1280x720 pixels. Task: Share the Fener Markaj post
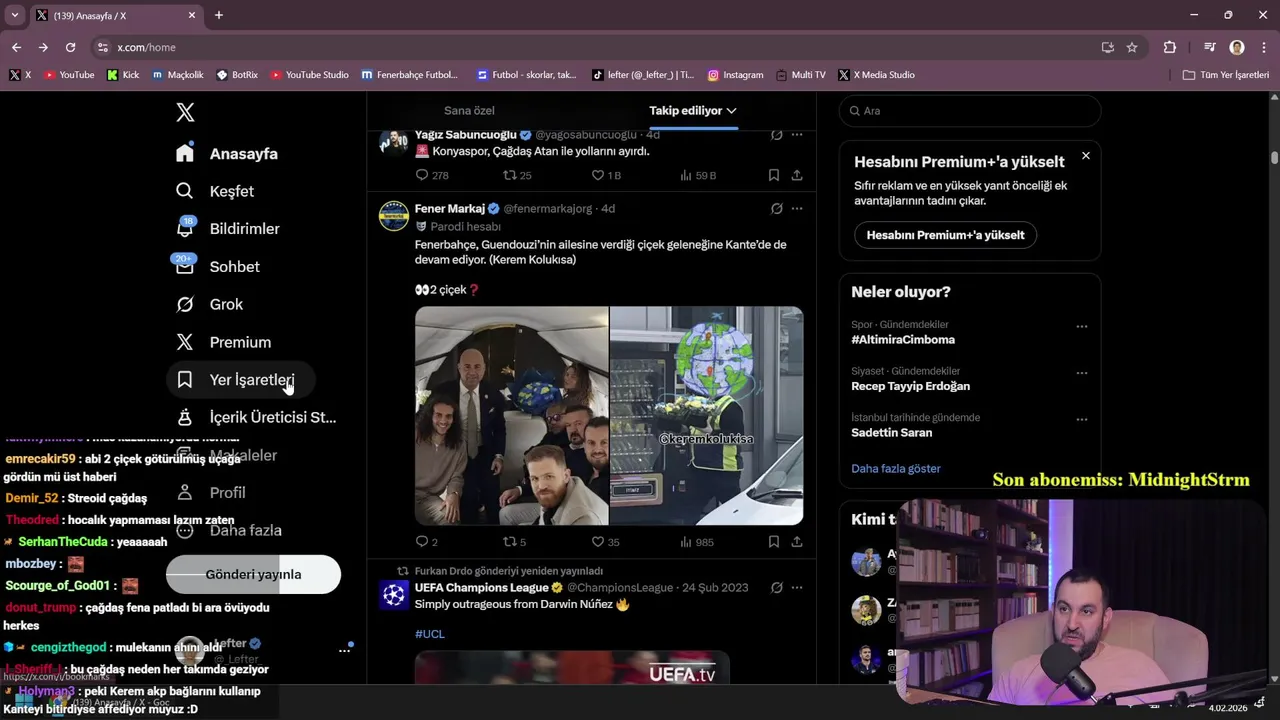coord(797,542)
